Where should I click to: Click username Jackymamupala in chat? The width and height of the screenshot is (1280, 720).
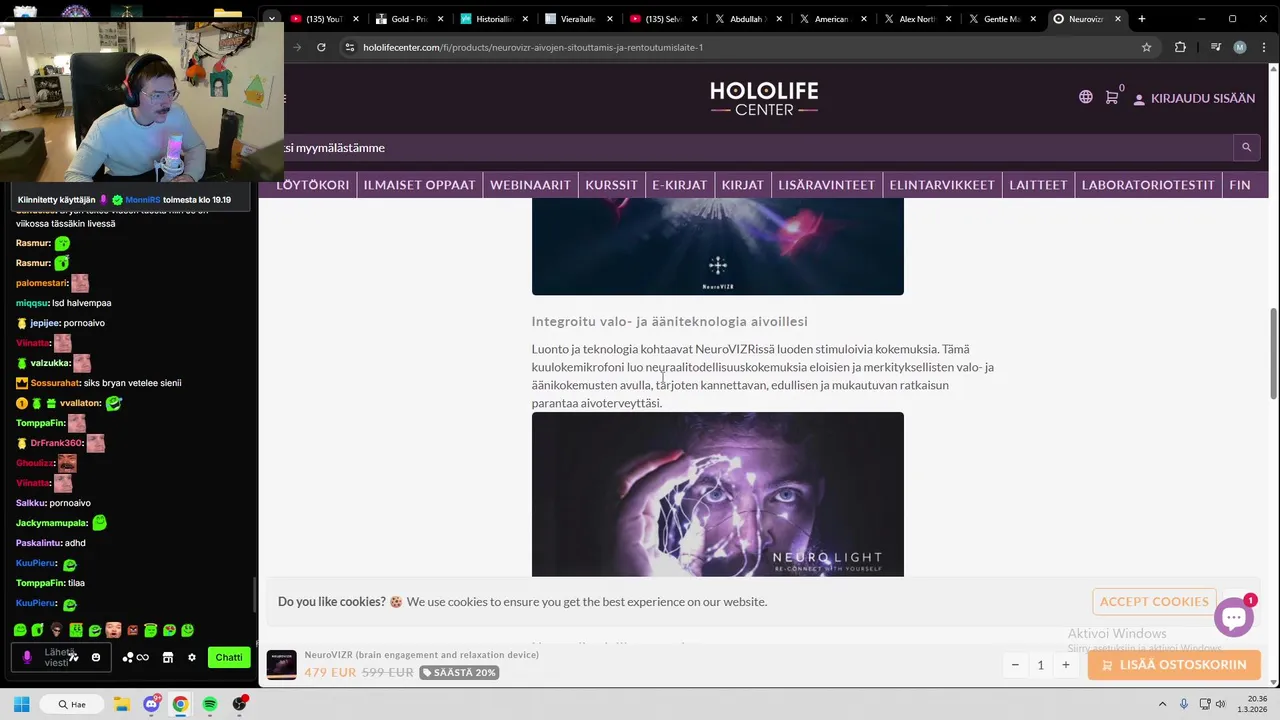click(x=52, y=523)
